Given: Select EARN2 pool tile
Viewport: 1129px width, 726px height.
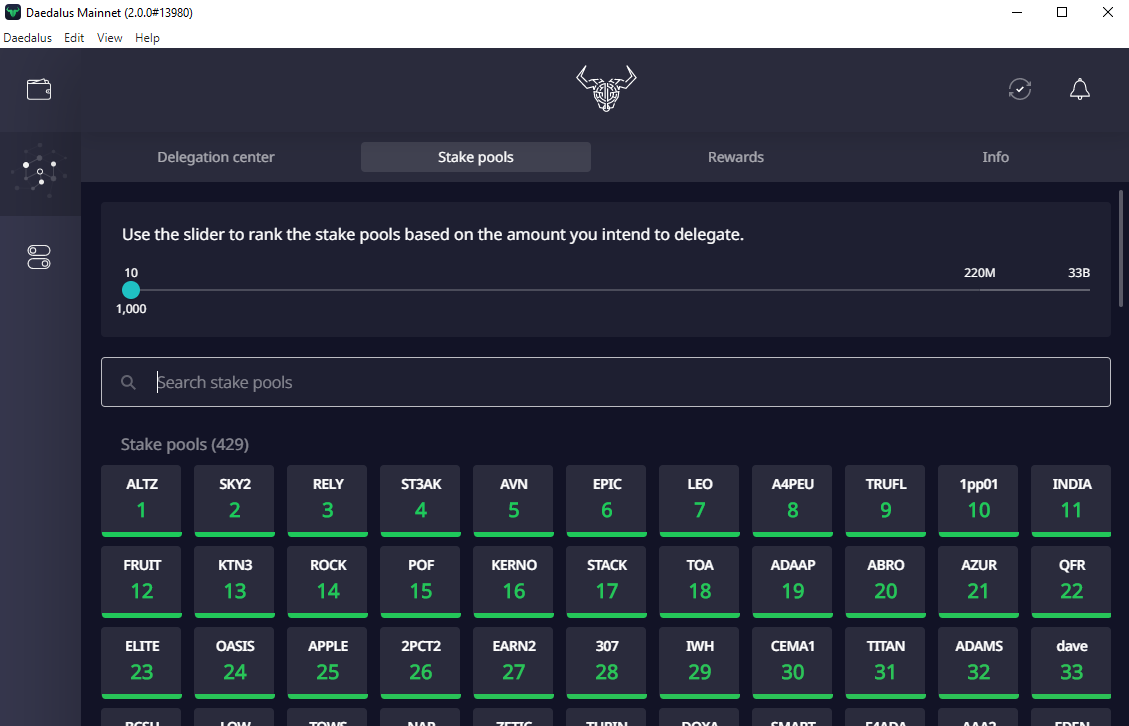Looking at the screenshot, I should point(513,663).
